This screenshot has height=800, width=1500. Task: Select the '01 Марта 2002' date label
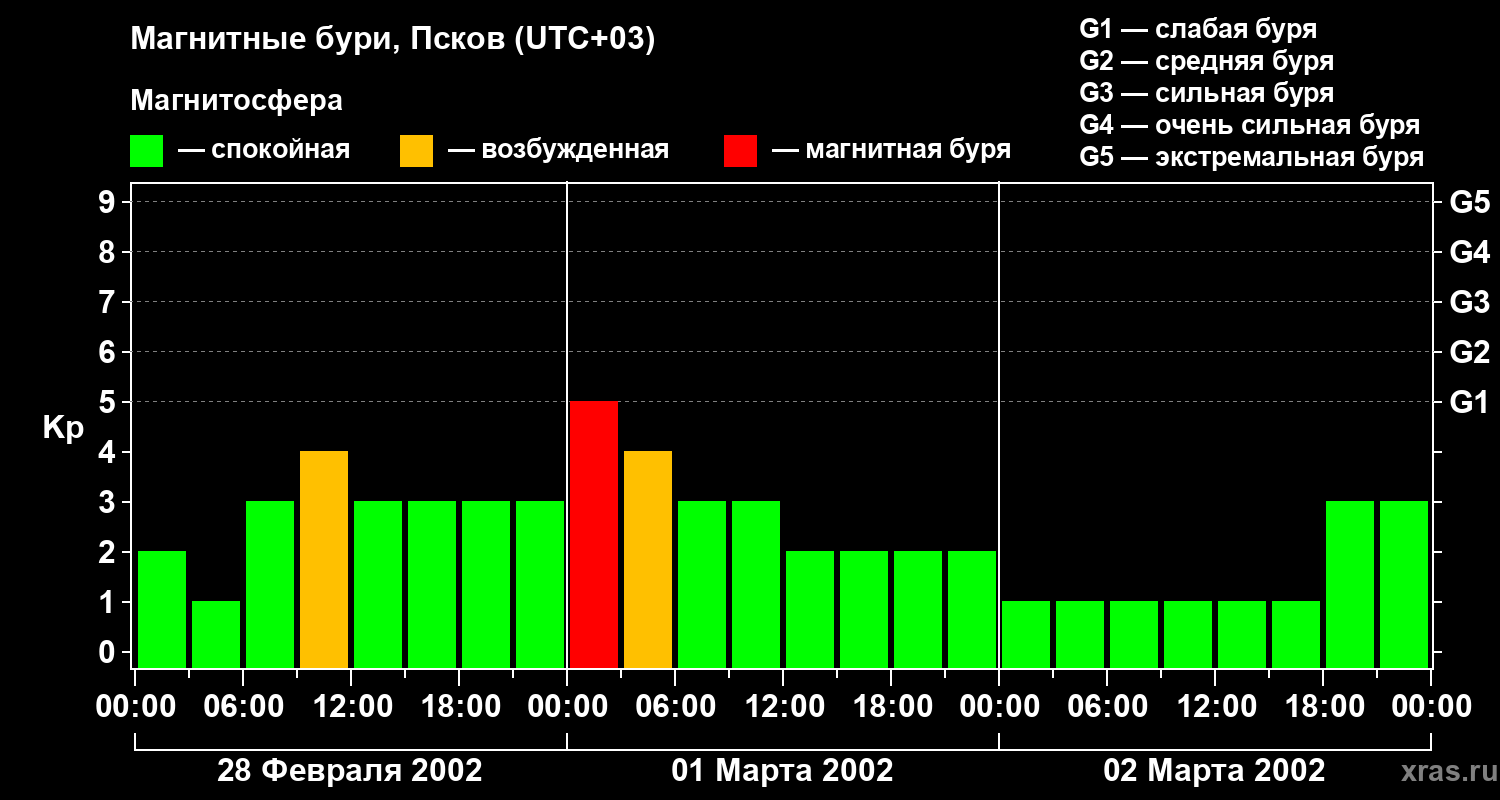[782, 771]
